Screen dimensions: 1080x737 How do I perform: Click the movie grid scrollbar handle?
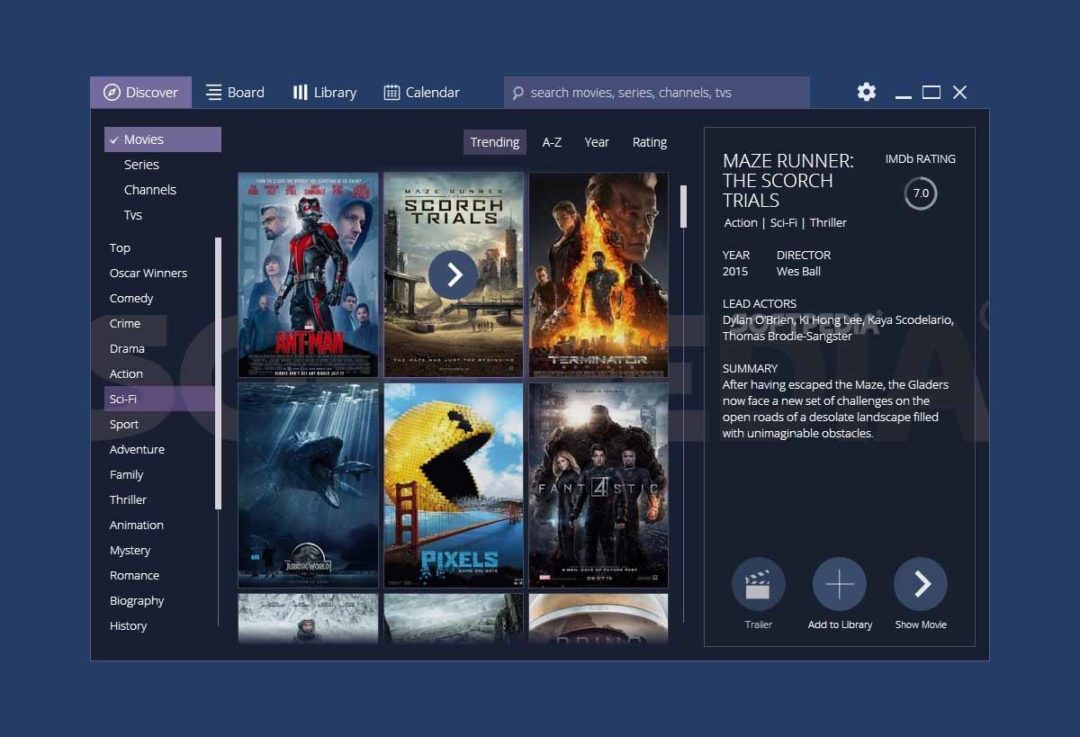[x=684, y=206]
